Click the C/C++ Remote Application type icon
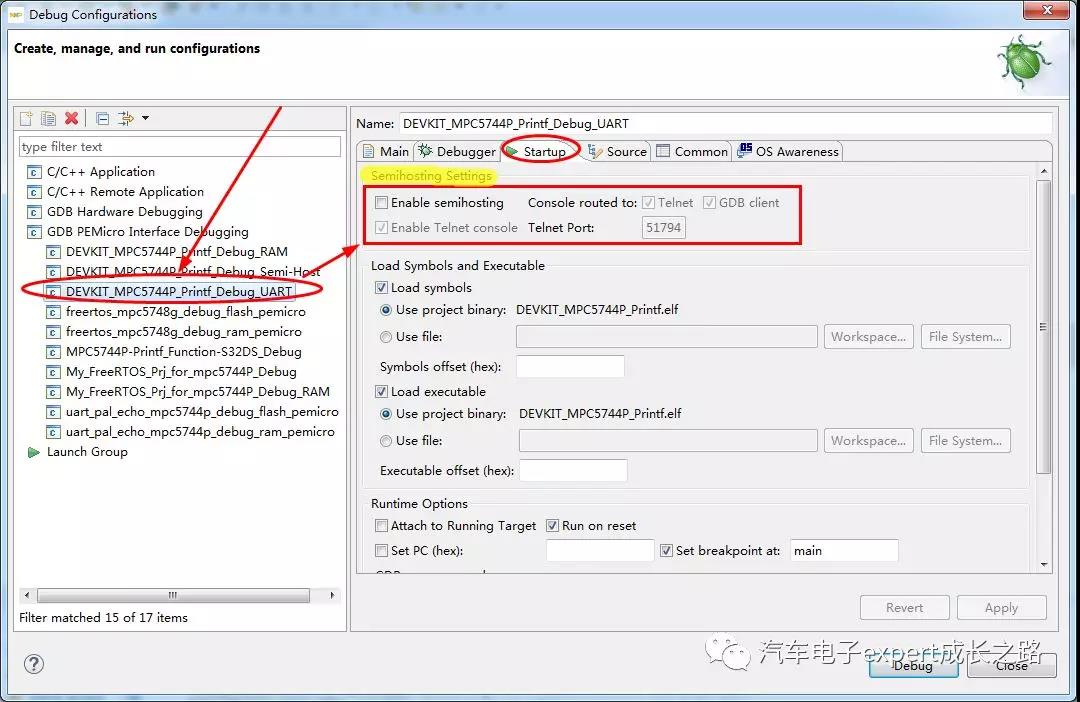 coord(34,192)
